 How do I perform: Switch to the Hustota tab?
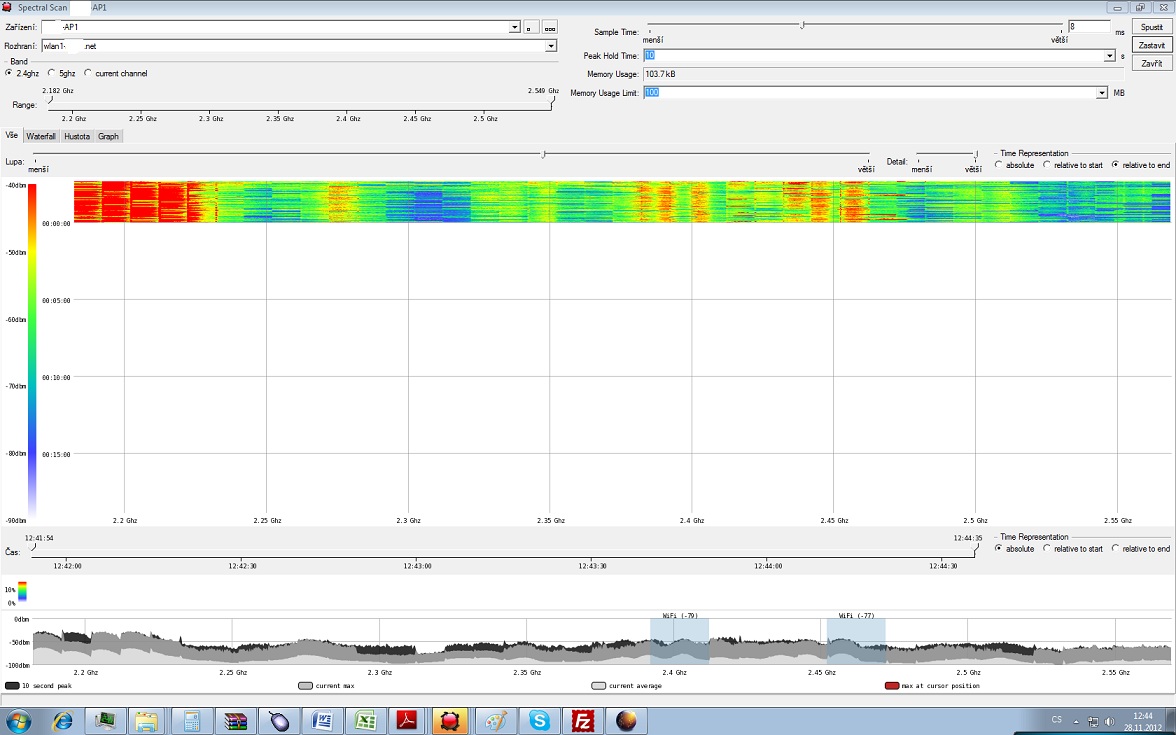pyautogui.click(x=76, y=136)
